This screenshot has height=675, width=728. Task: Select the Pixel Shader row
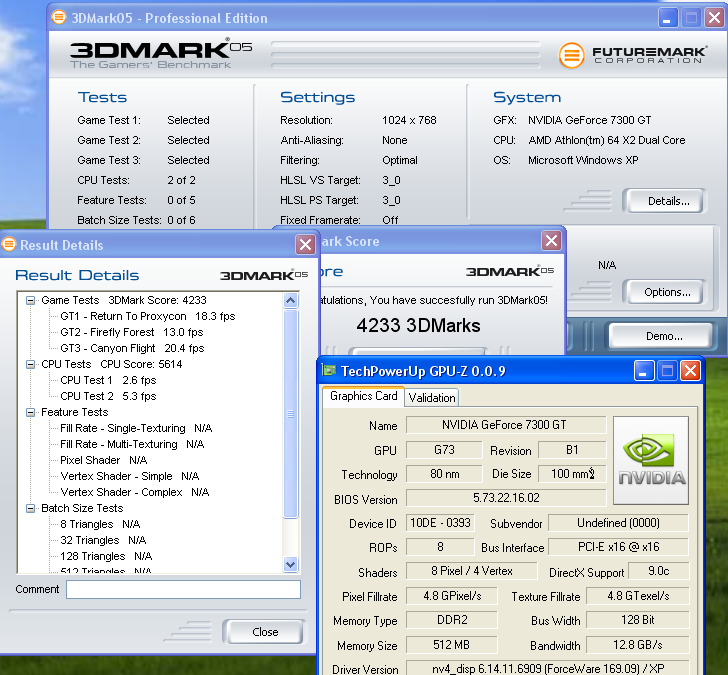(x=104, y=460)
